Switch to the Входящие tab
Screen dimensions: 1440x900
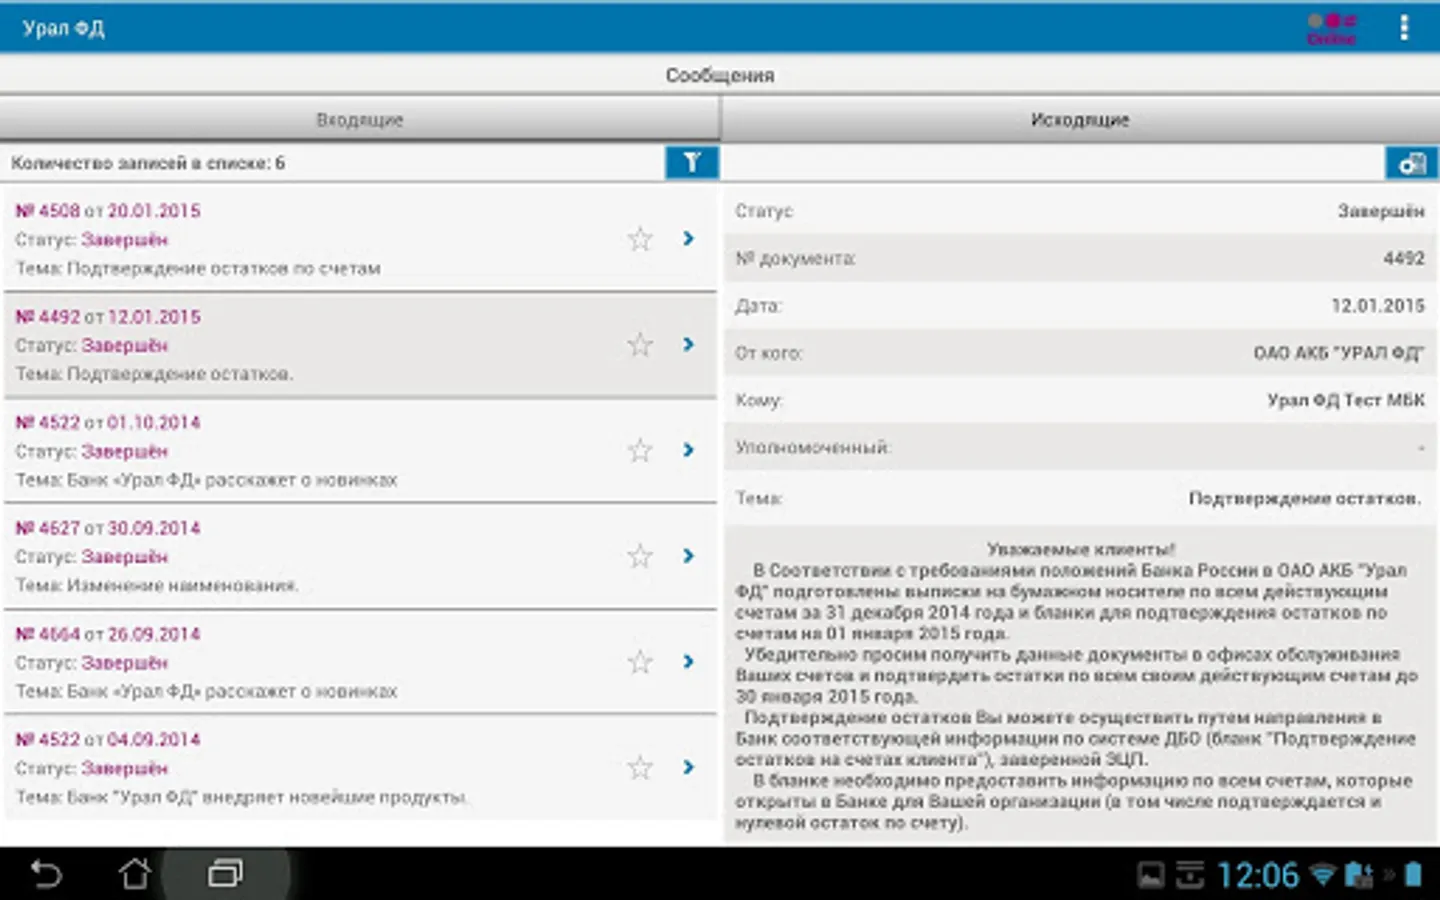[360, 119]
